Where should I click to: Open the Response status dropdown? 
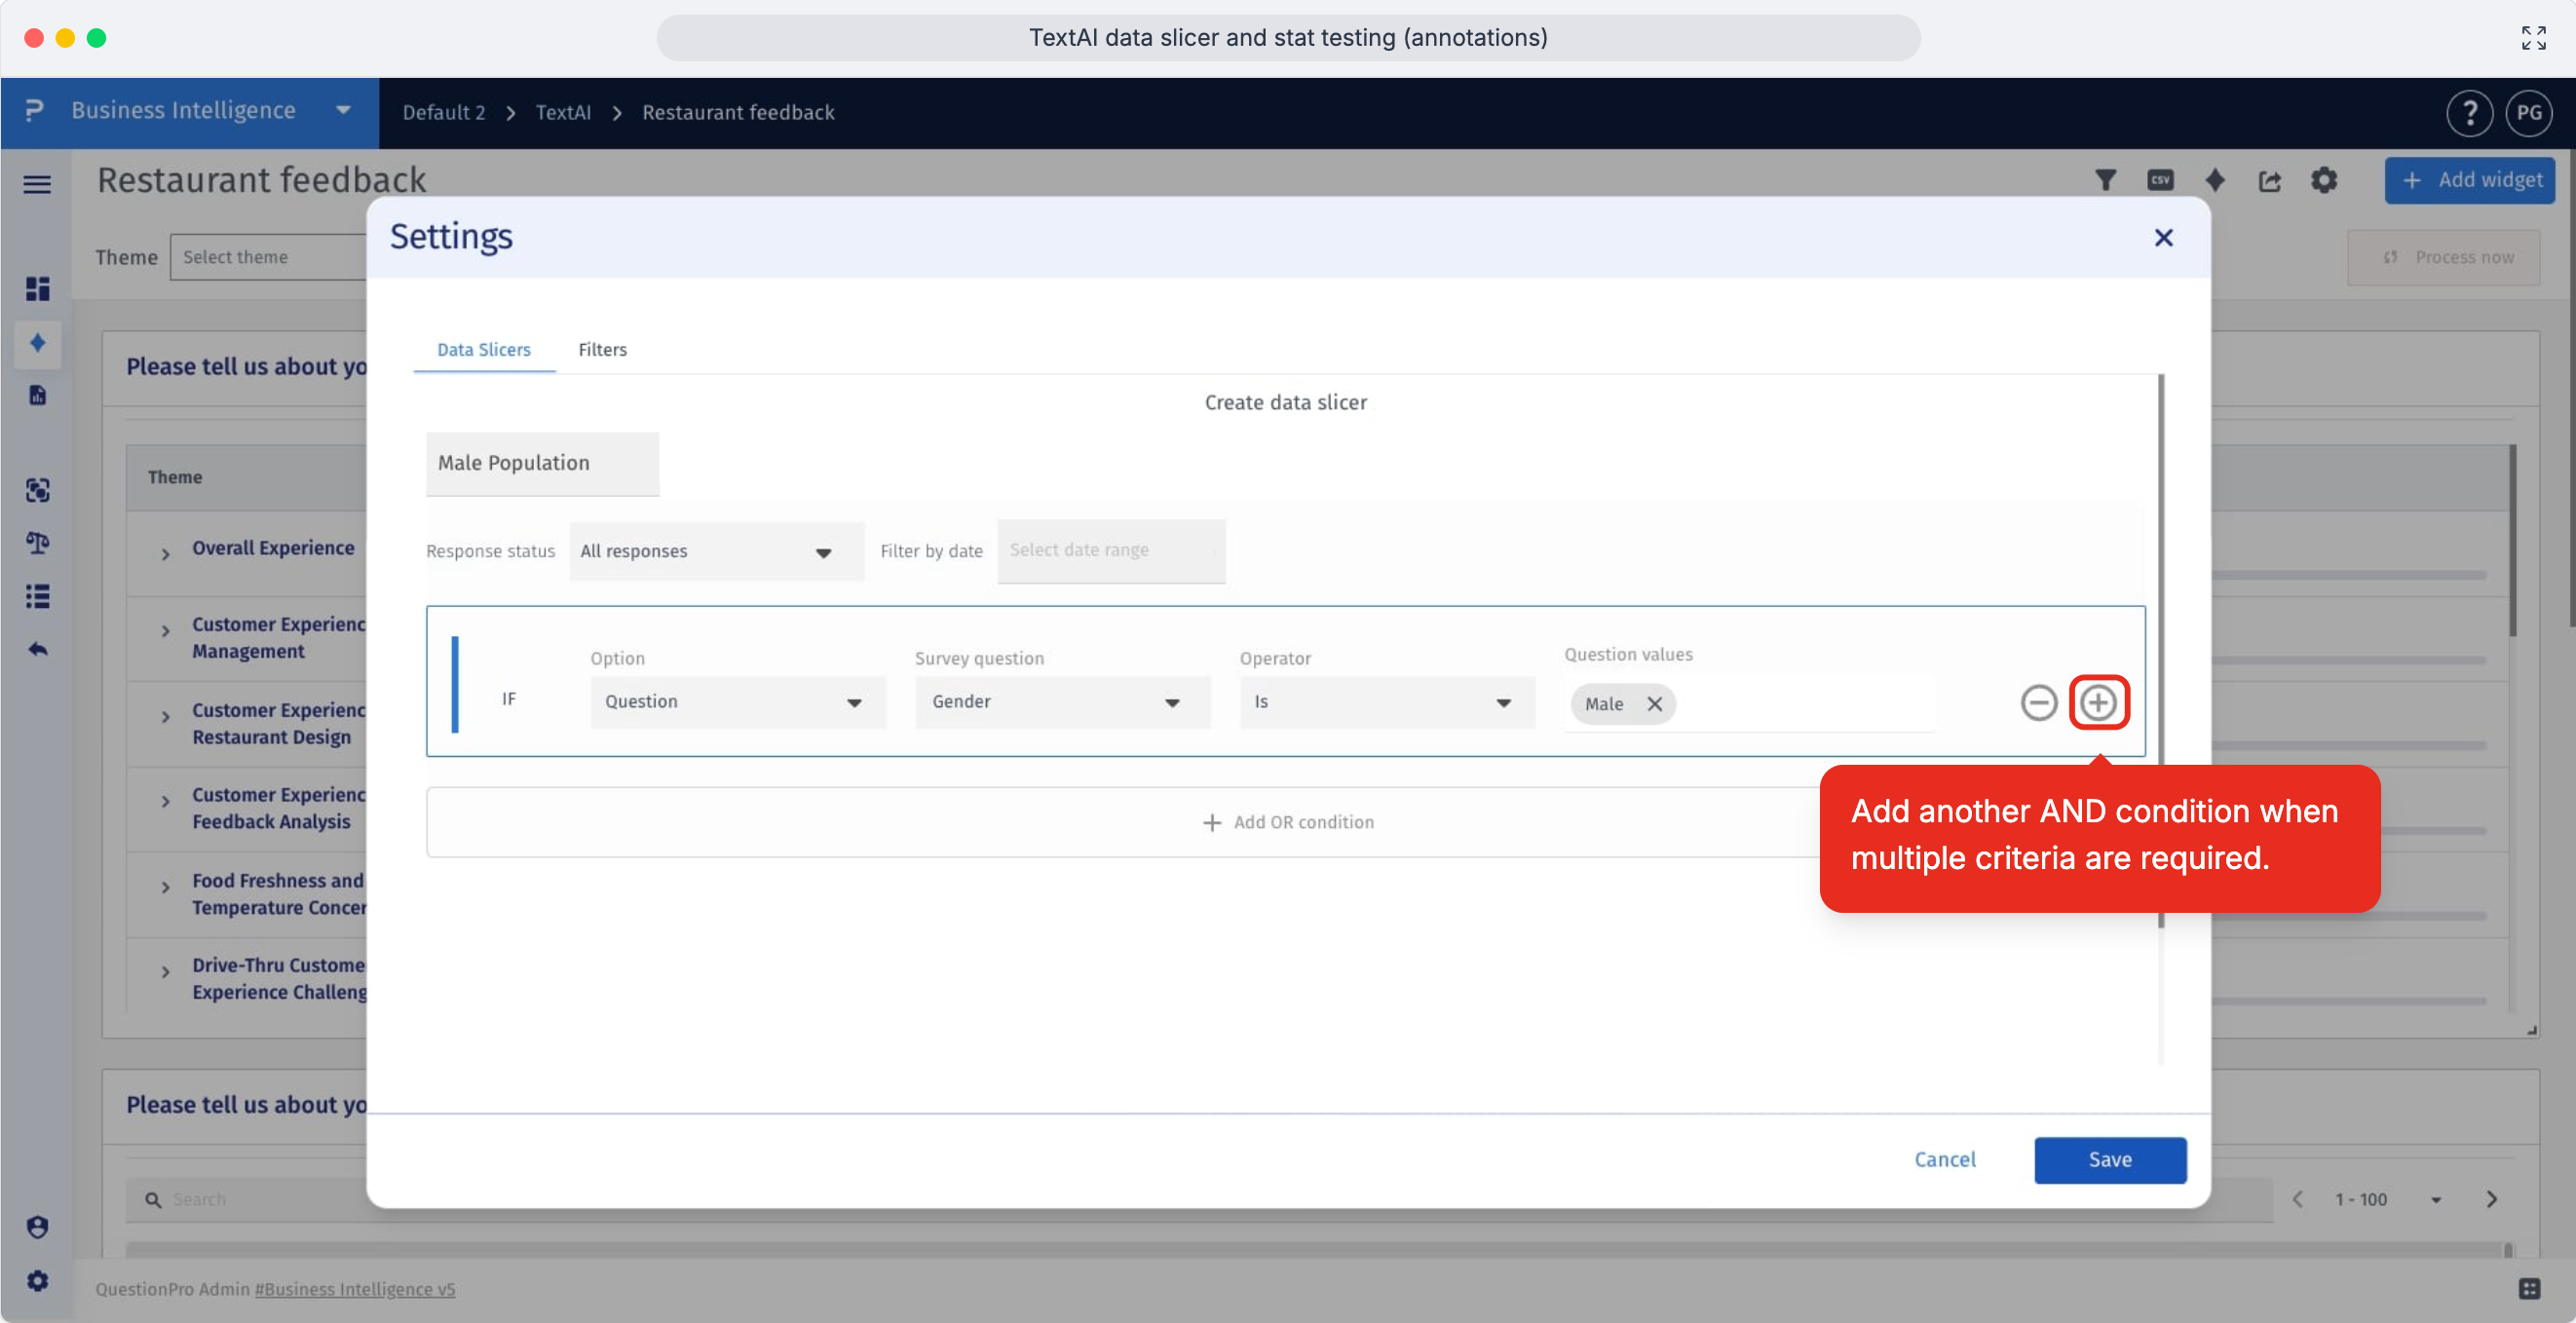[x=716, y=551]
